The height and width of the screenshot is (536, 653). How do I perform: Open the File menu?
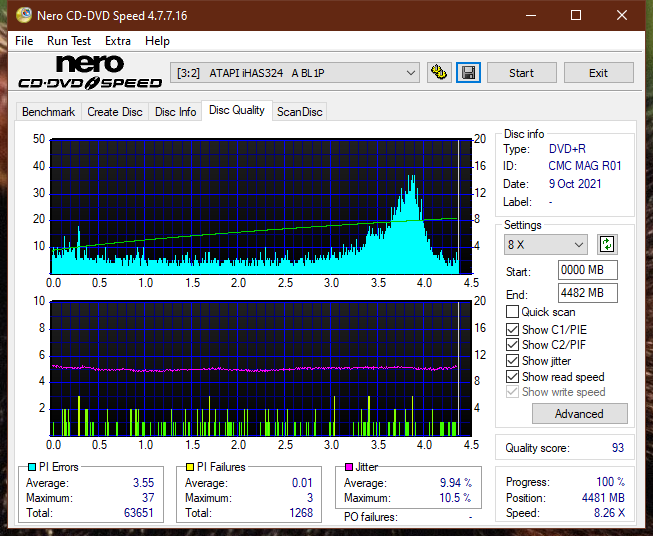pos(24,41)
